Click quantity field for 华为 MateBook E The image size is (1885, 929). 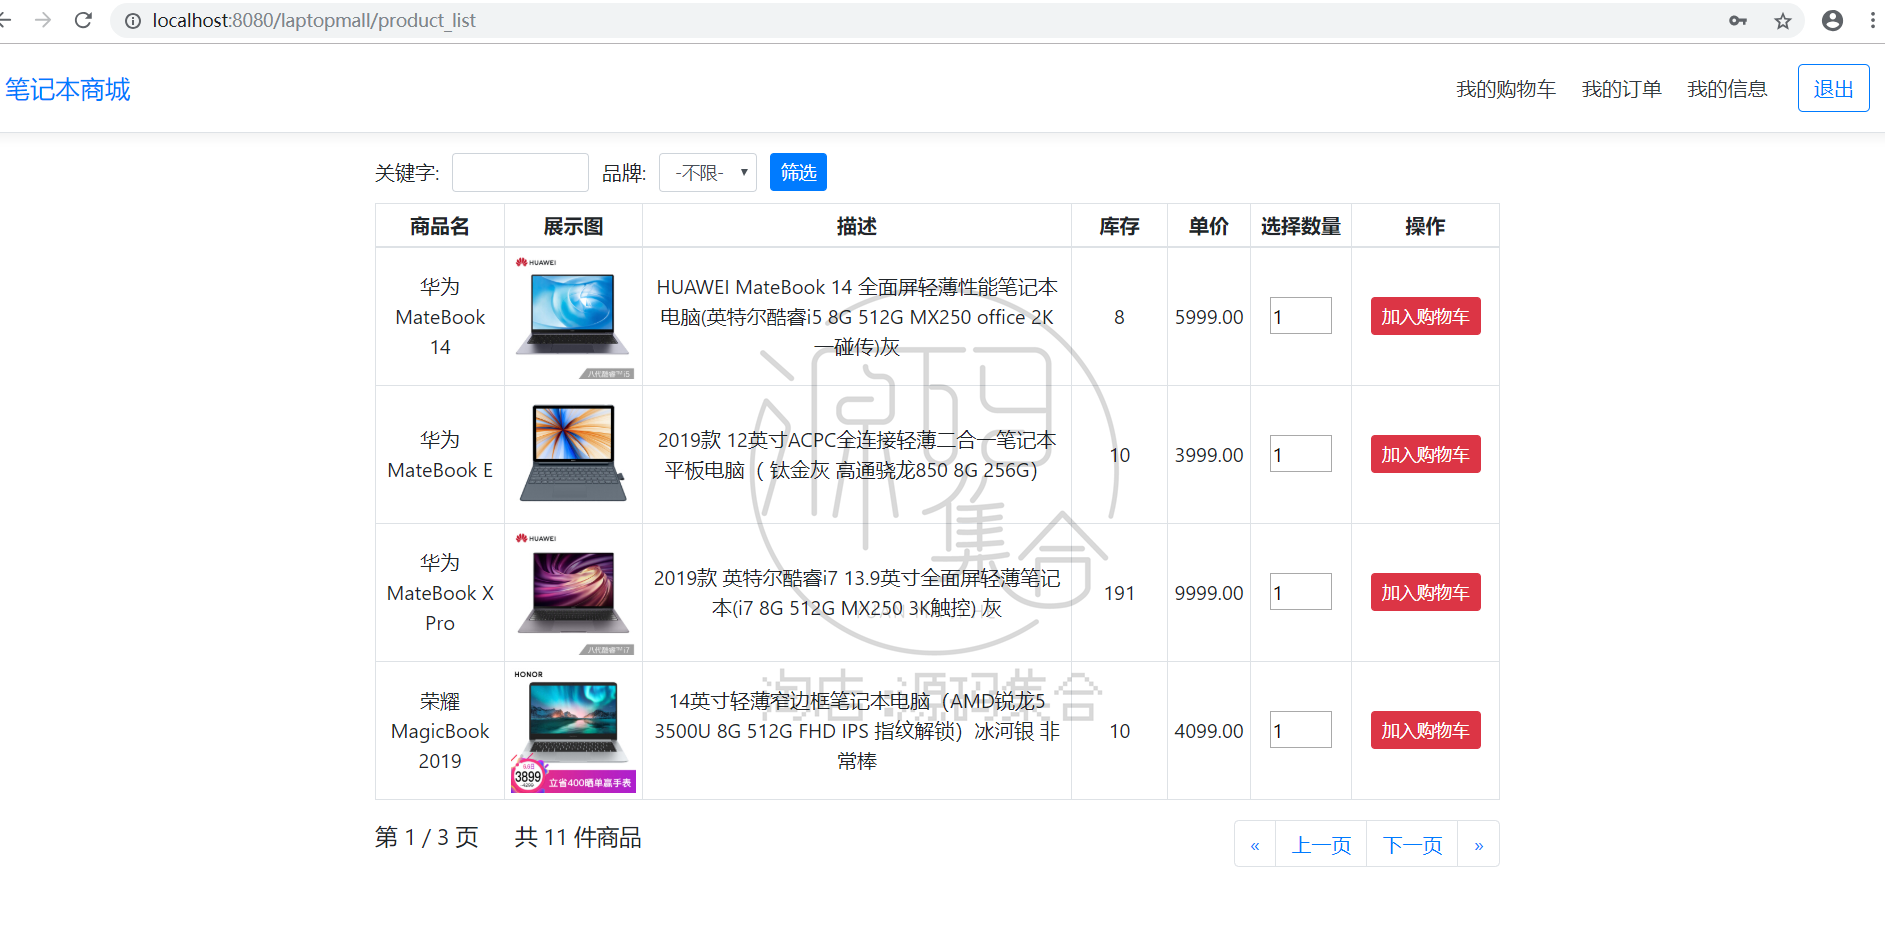(x=1300, y=454)
